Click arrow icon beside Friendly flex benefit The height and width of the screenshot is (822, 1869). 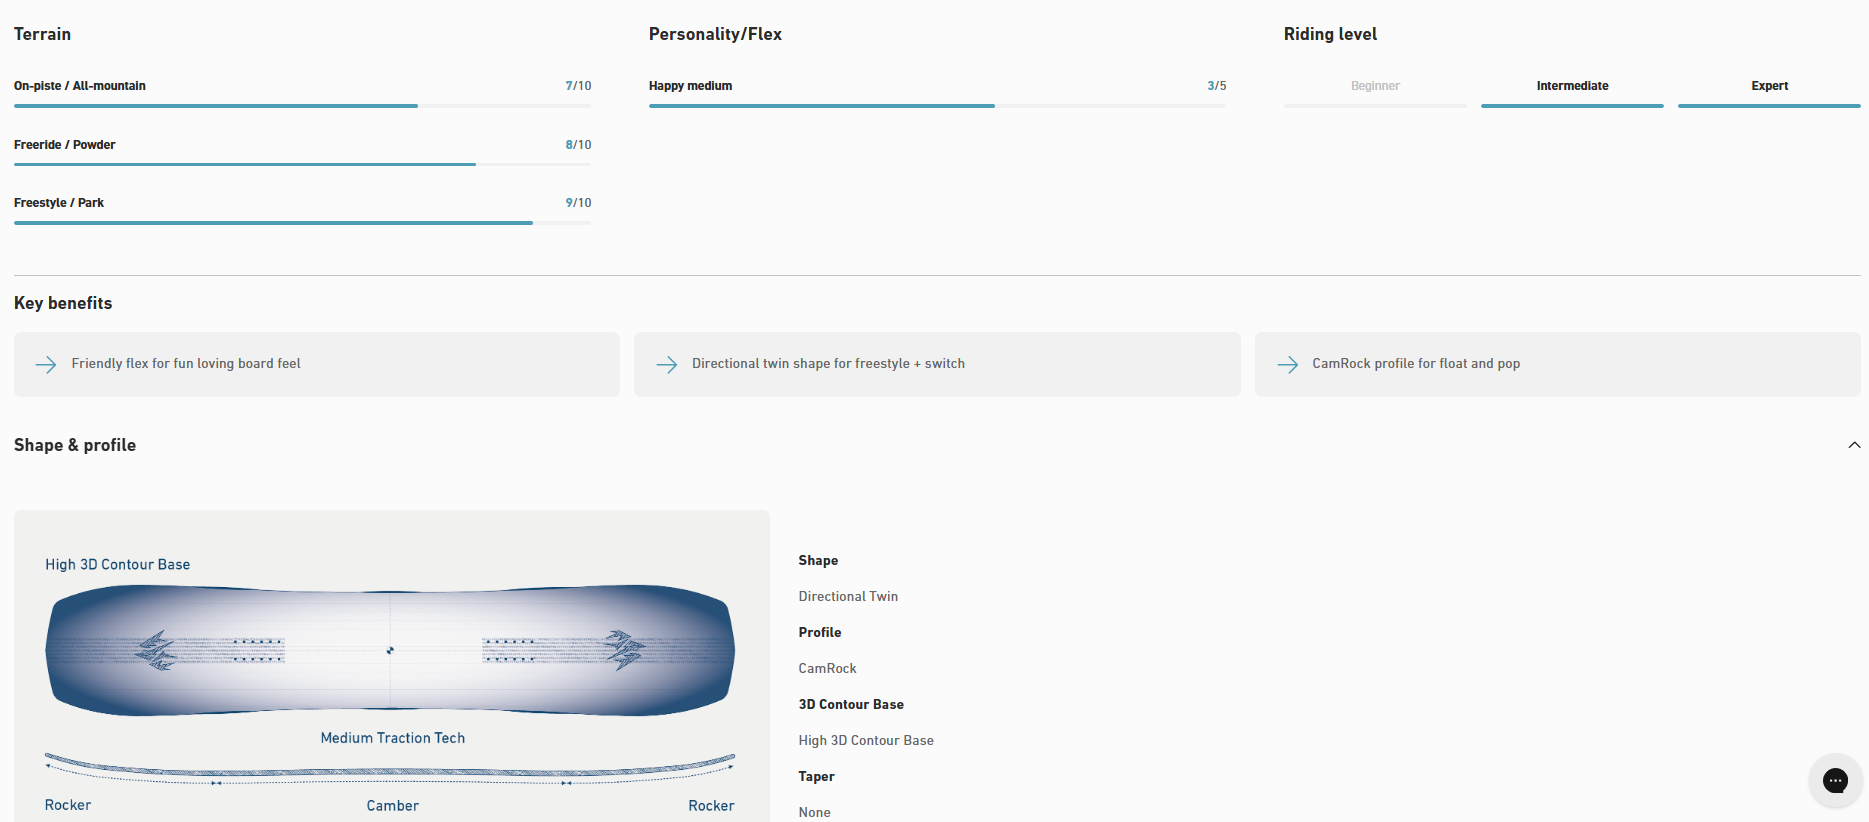46,365
